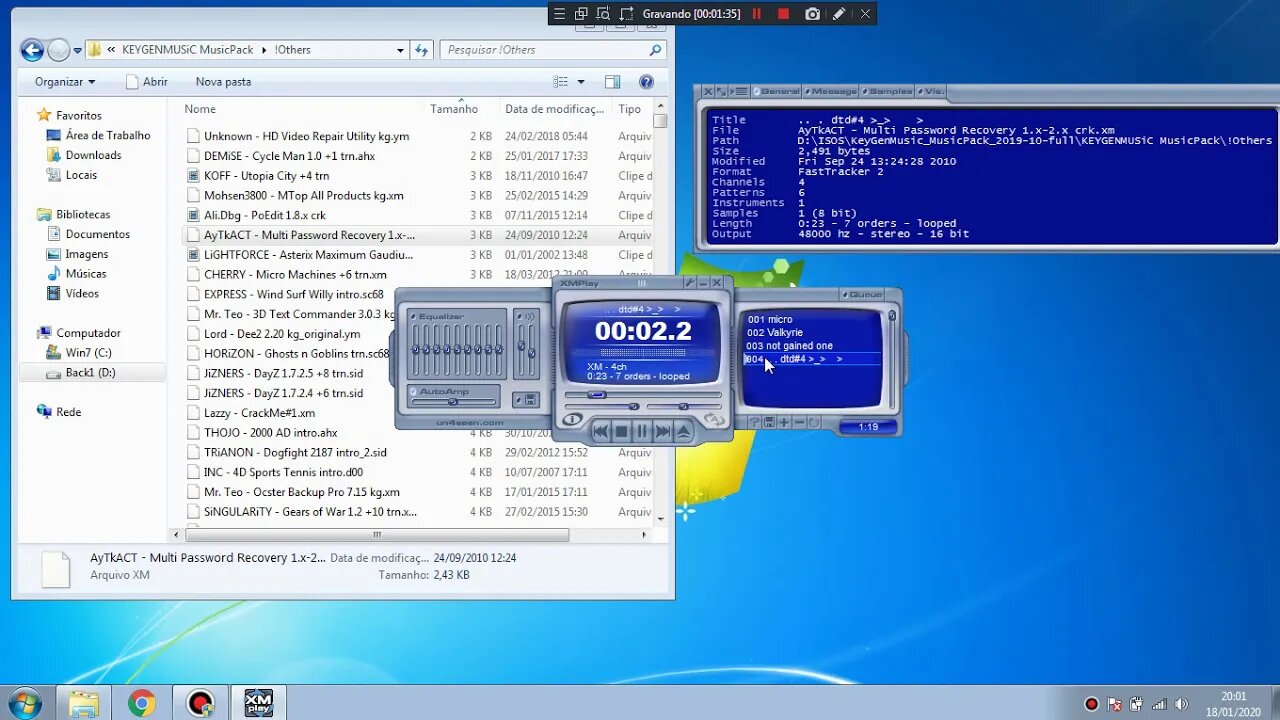Take a screenshot with recorder camera icon
Viewport: 1280px width, 720px height.
[812, 14]
